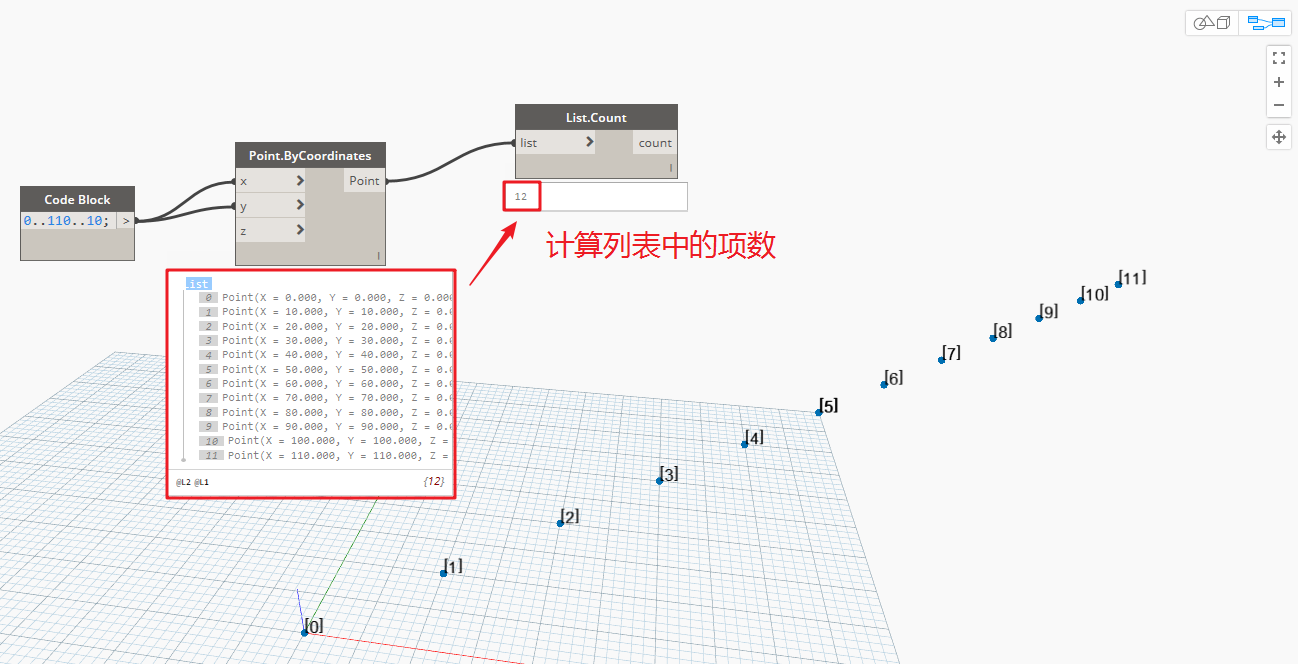
Task: Click point label [0] in the 3D view
Action: tap(314, 626)
